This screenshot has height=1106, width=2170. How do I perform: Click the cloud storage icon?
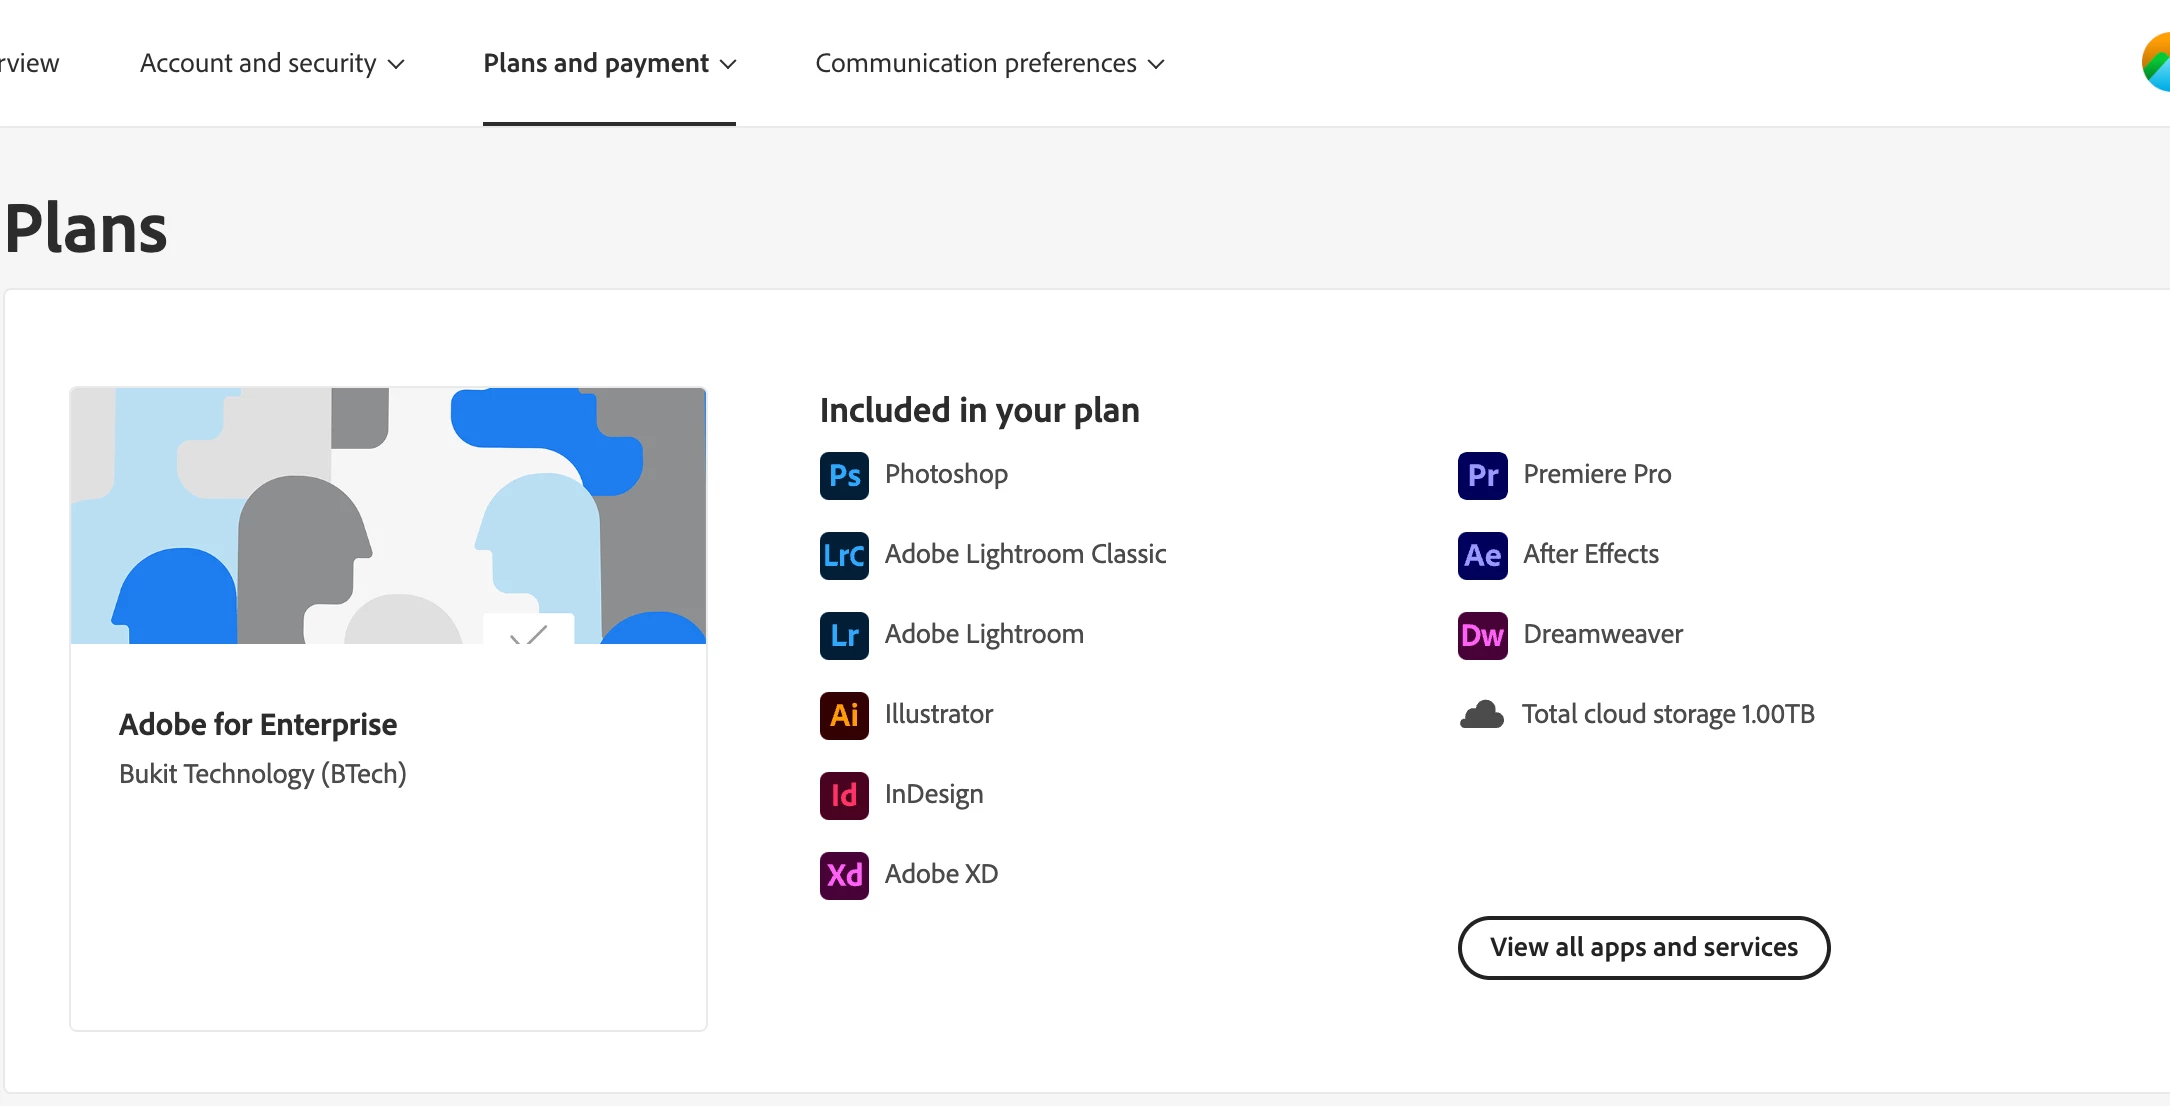[1482, 715]
